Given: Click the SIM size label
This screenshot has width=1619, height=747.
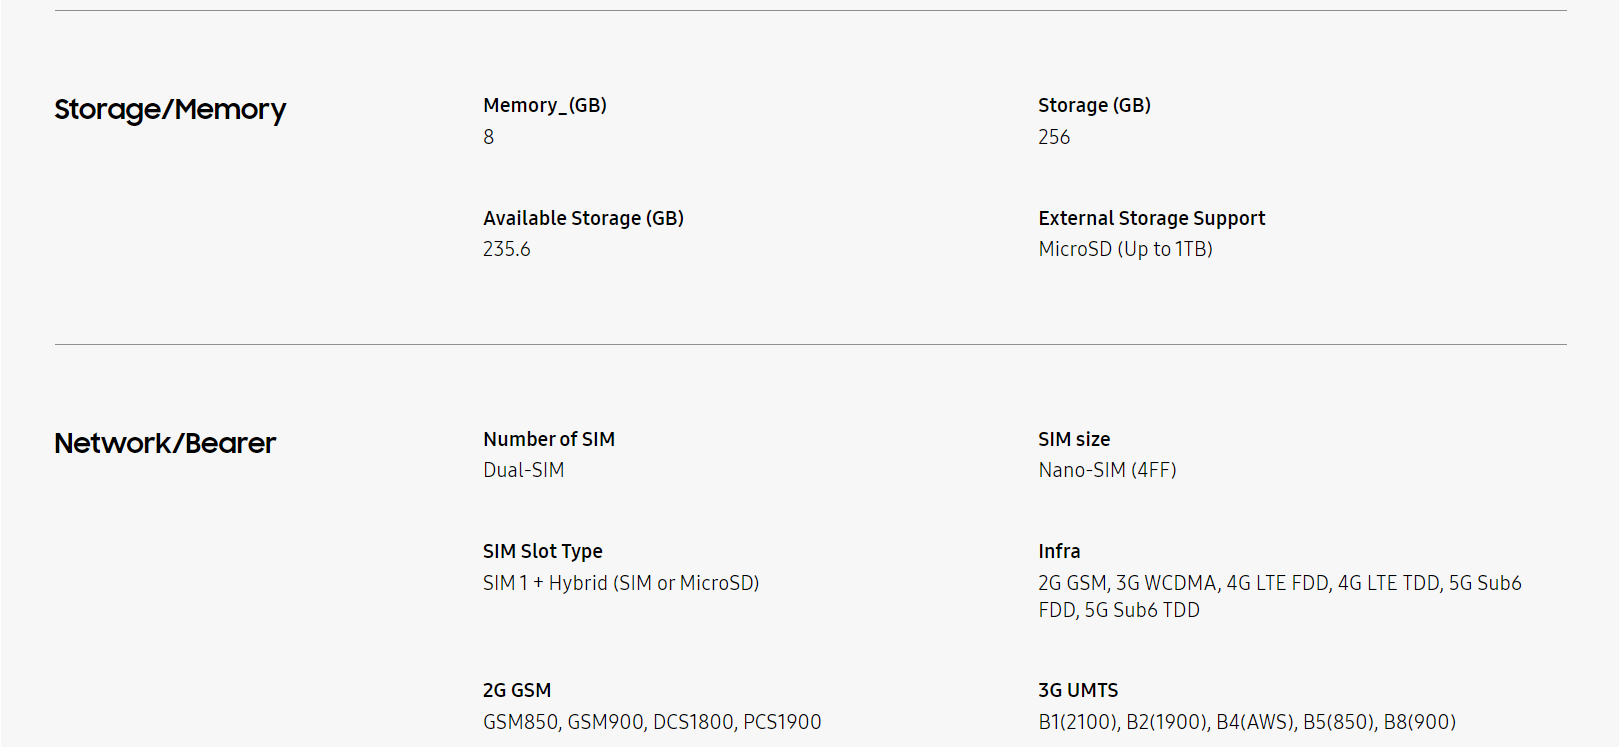Looking at the screenshot, I should point(1074,439).
